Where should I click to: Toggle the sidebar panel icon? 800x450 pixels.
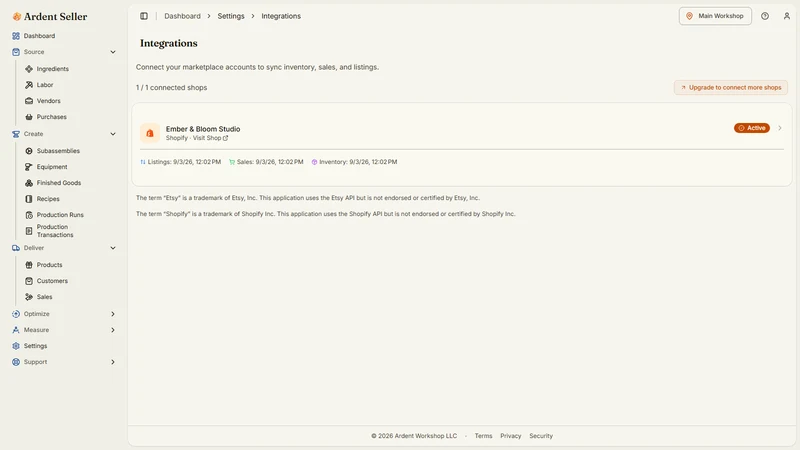pos(144,16)
